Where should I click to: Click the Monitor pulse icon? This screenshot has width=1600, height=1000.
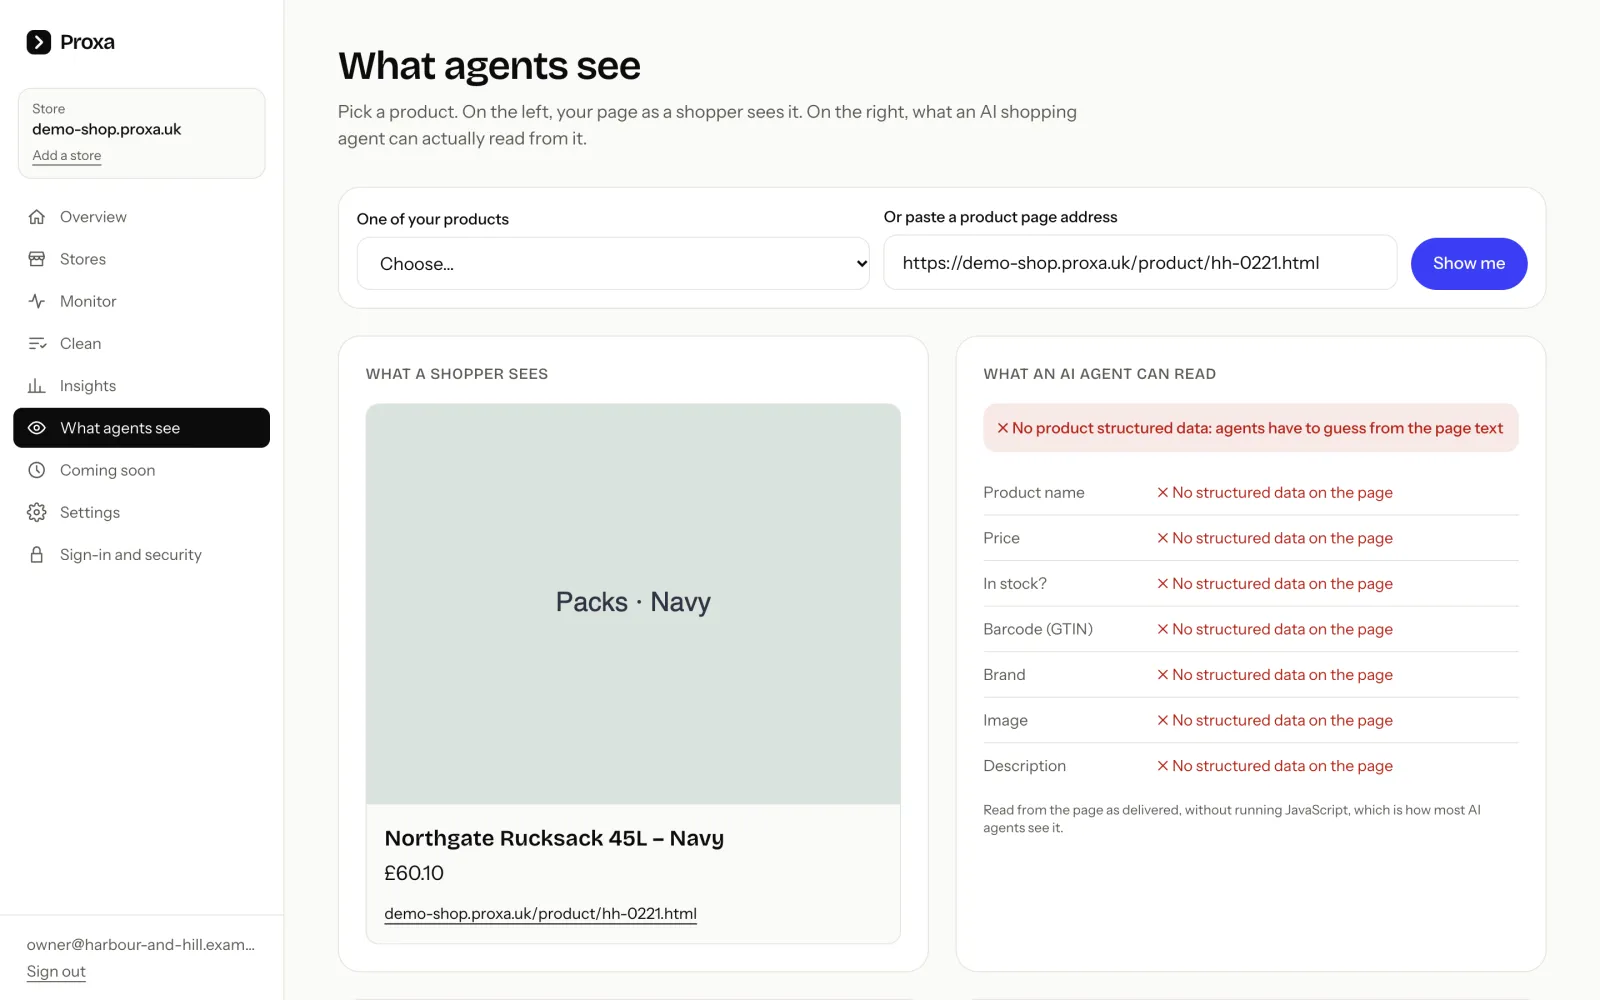37,301
